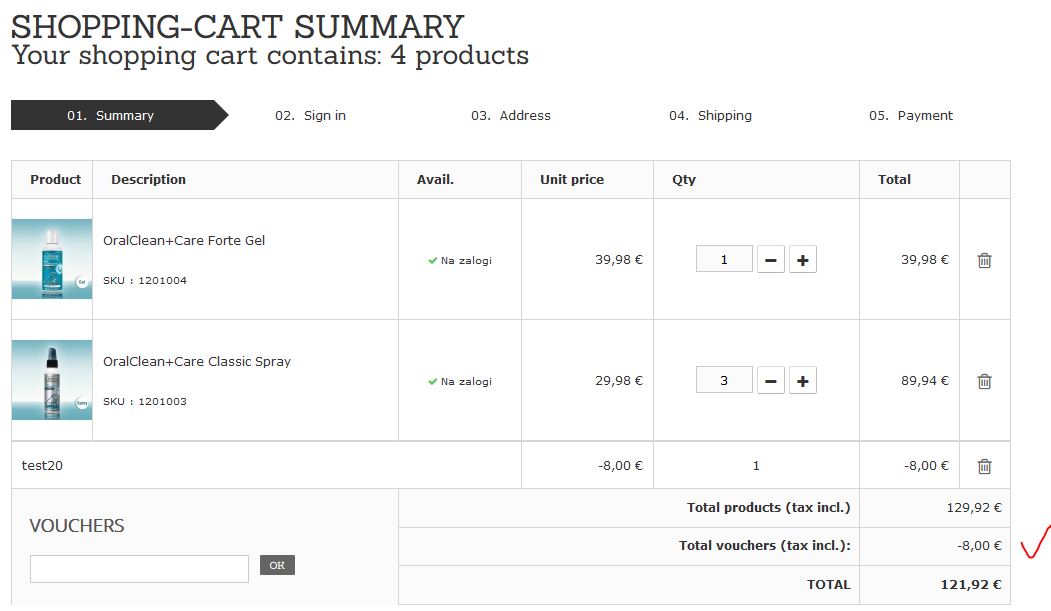Viewport: 1051px width, 611px height.
Task: Open the Forte Gel product thumbnail
Action: click(x=52, y=259)
